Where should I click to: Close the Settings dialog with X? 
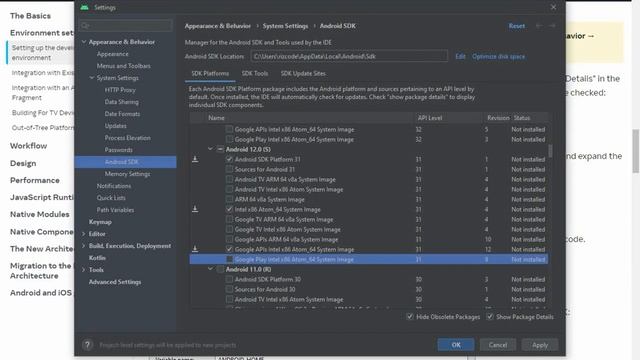(553, 7)
